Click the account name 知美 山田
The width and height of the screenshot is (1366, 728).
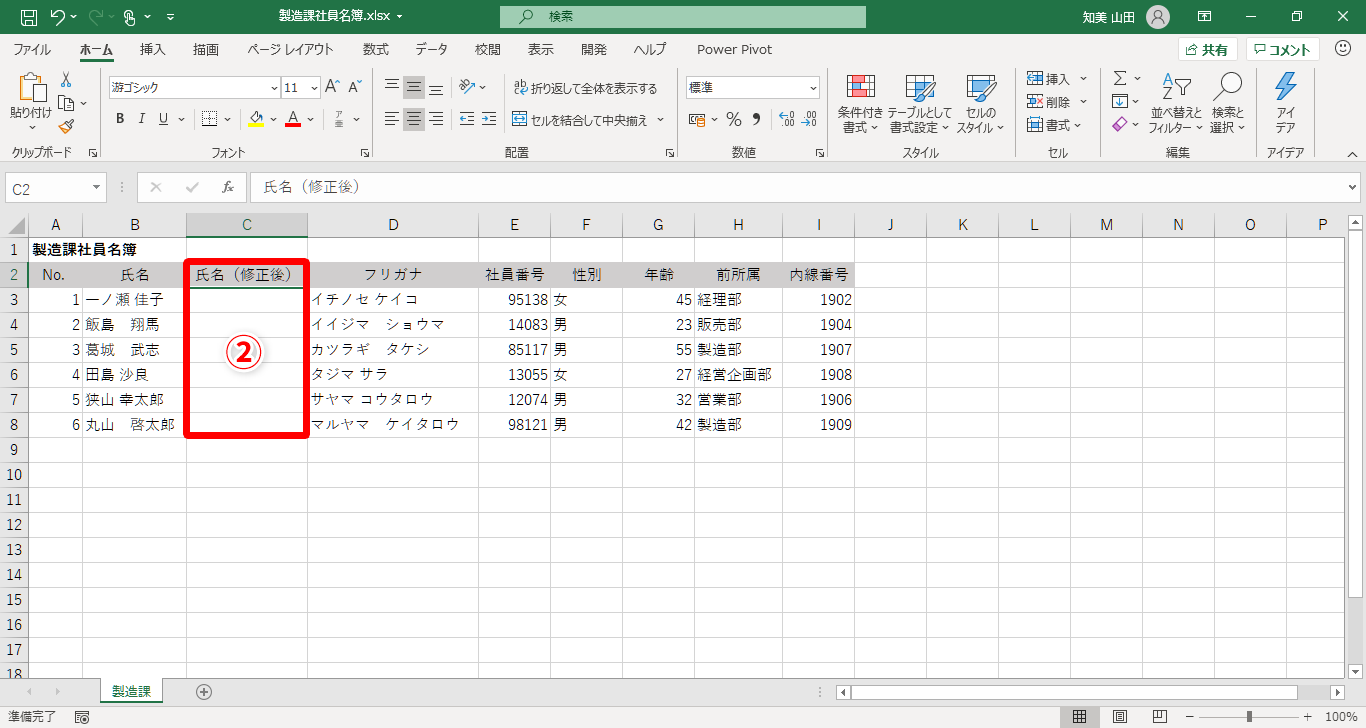point(1110,17)
